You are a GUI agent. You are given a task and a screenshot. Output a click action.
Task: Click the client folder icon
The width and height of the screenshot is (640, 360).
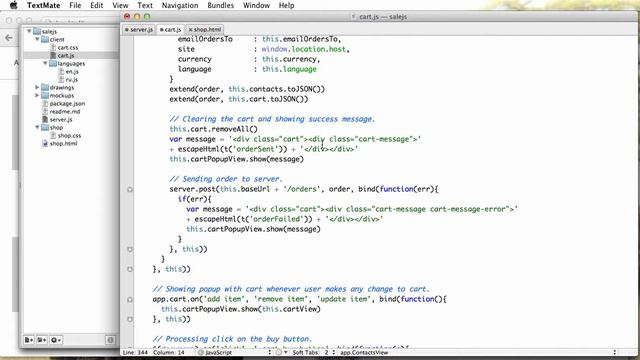click(45, 39)
